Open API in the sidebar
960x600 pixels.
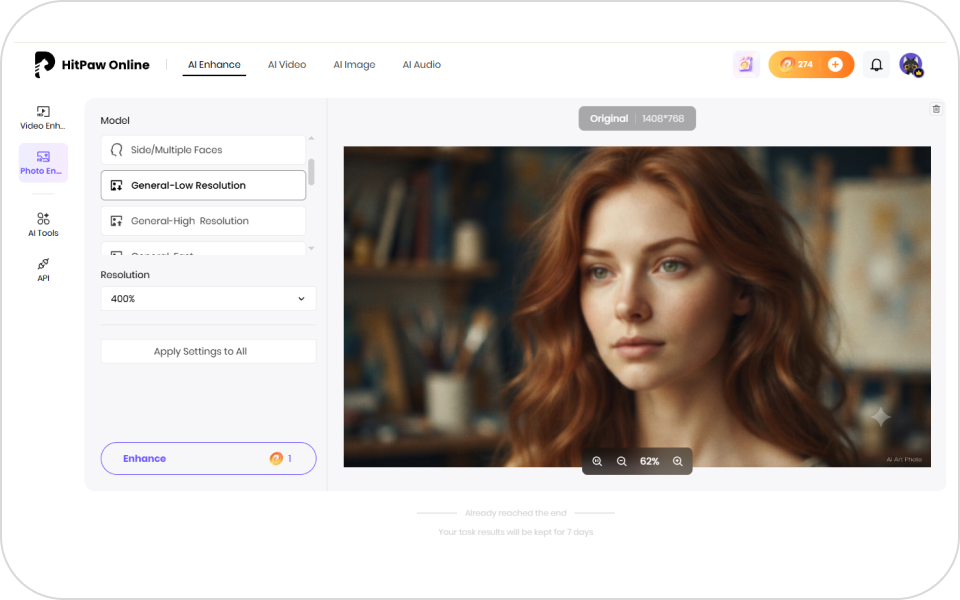coord(43,270)
